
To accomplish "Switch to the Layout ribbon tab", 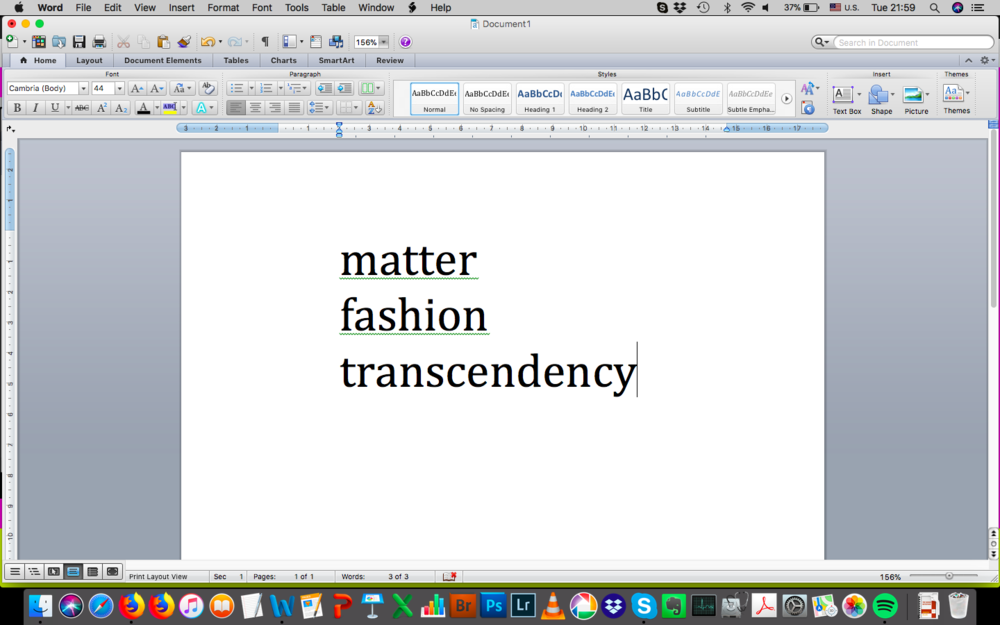I will [x=89, y=60].
